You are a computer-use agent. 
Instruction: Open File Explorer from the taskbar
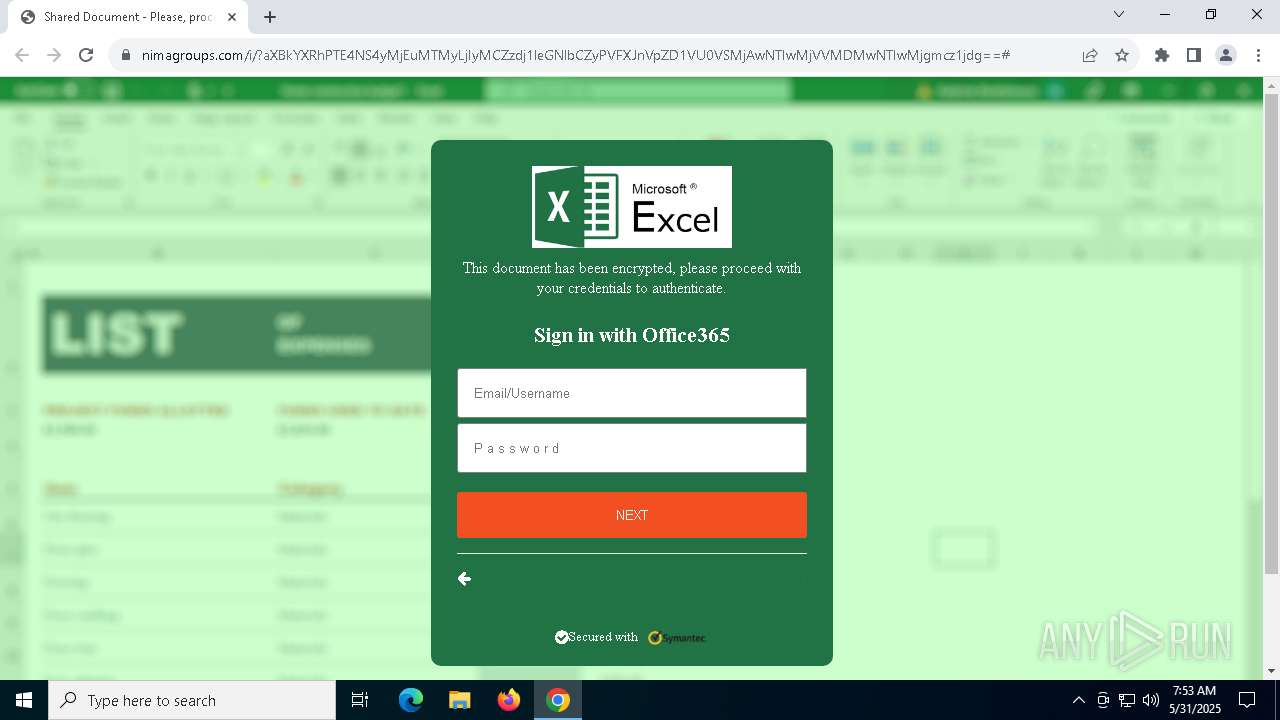tap(459, 700)
